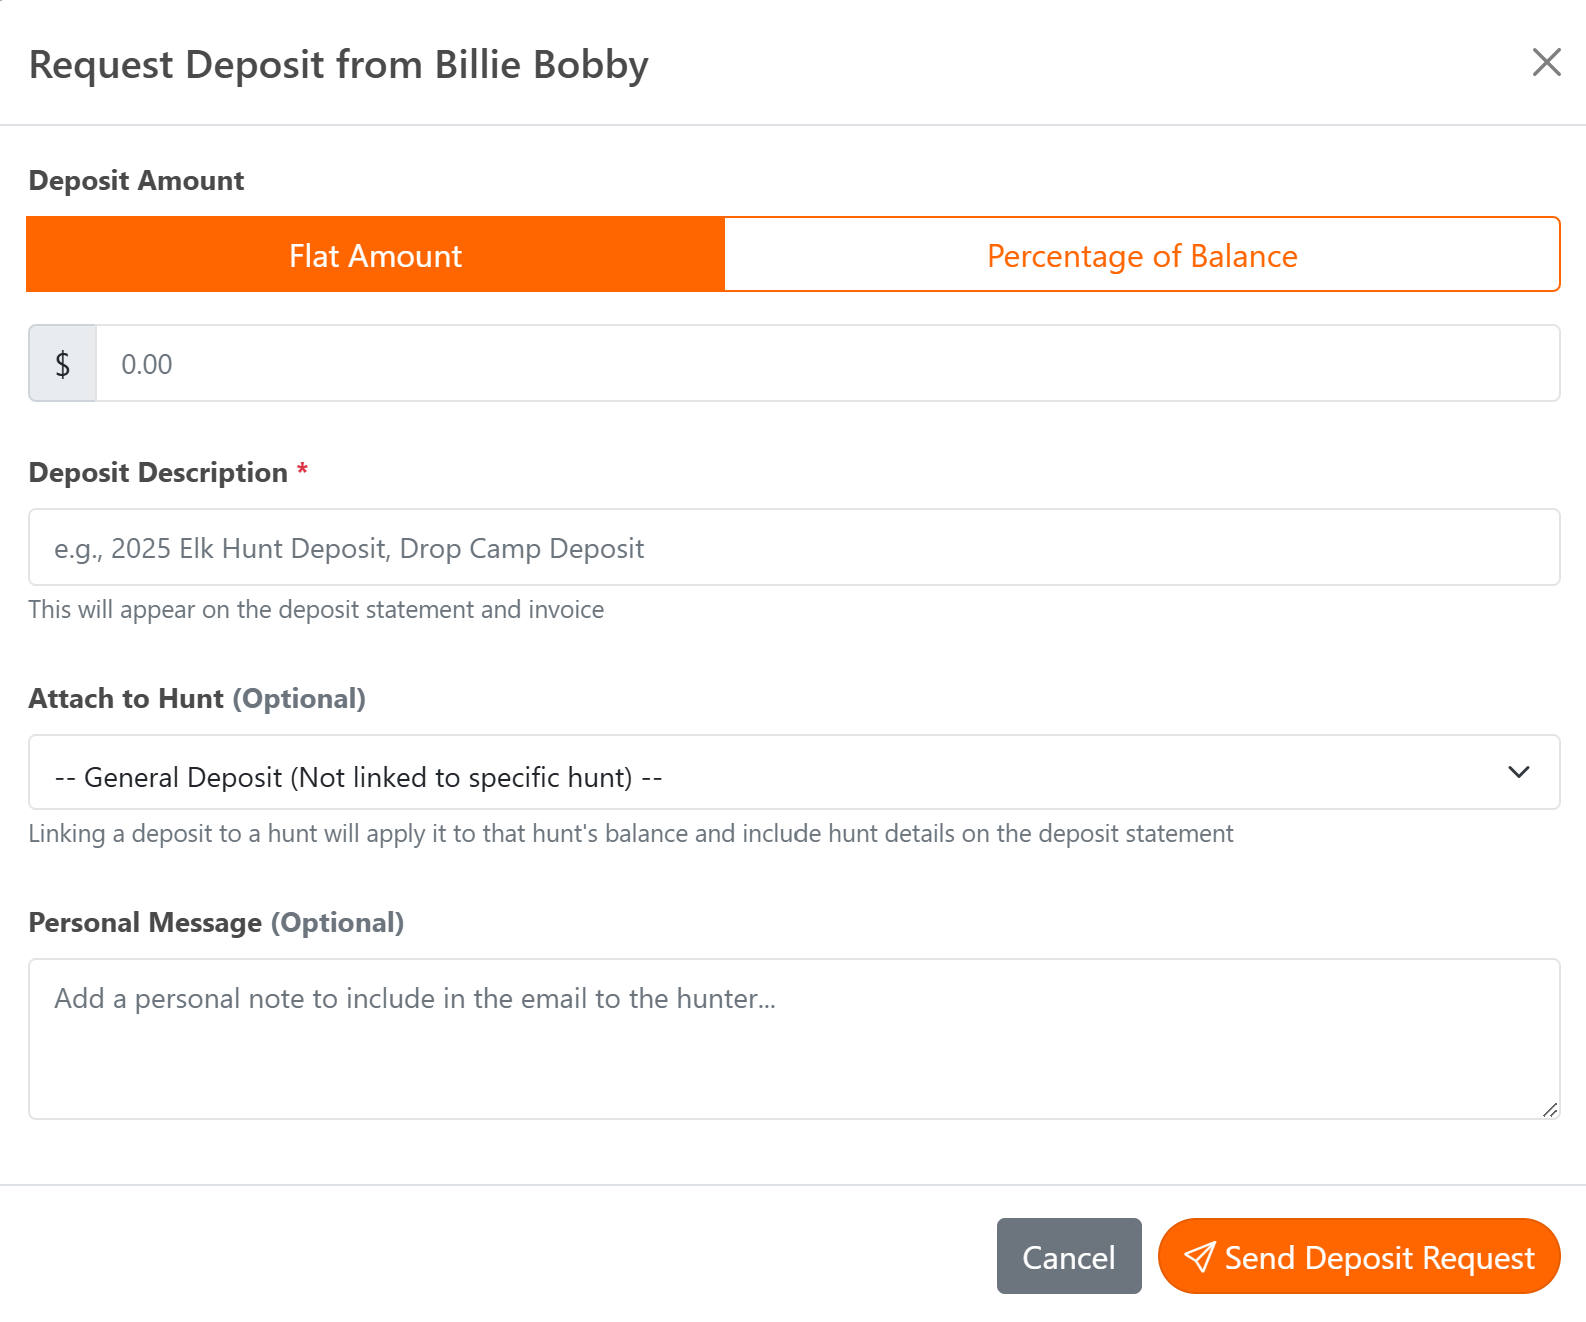The height and width of the screenshot is (1322, 1586).
Task: Click the dollar sign prefix icon
Action: [x=62, y=363]
